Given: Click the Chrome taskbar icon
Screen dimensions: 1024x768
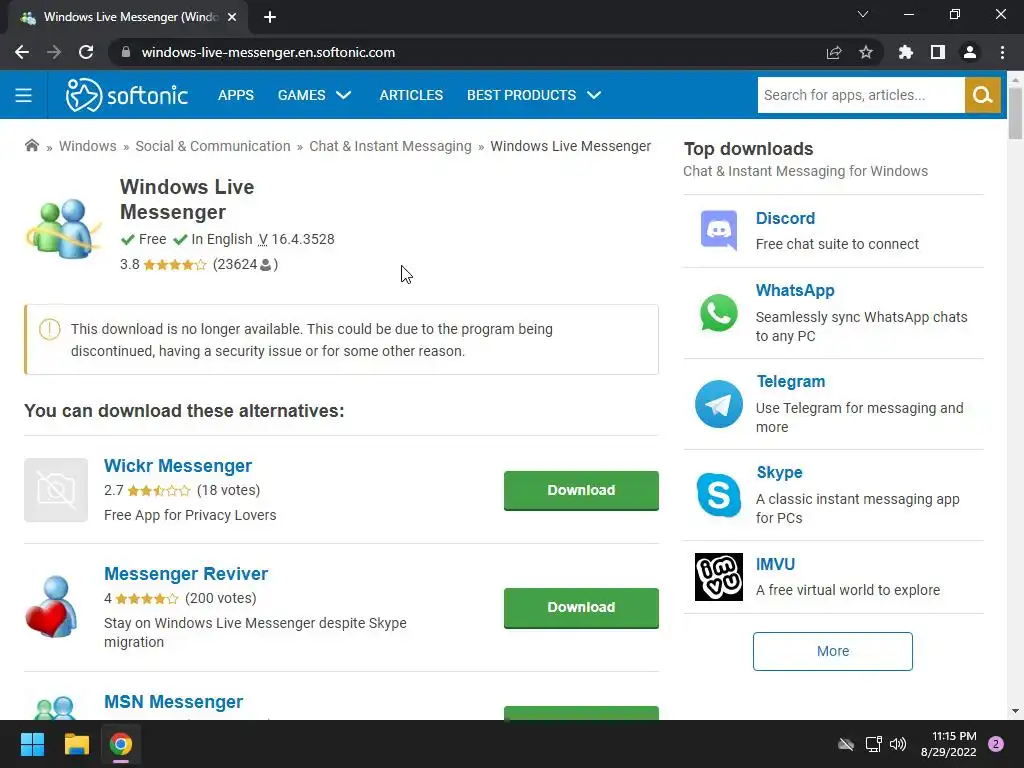Looking at the screenshot, I should point(121,744).
